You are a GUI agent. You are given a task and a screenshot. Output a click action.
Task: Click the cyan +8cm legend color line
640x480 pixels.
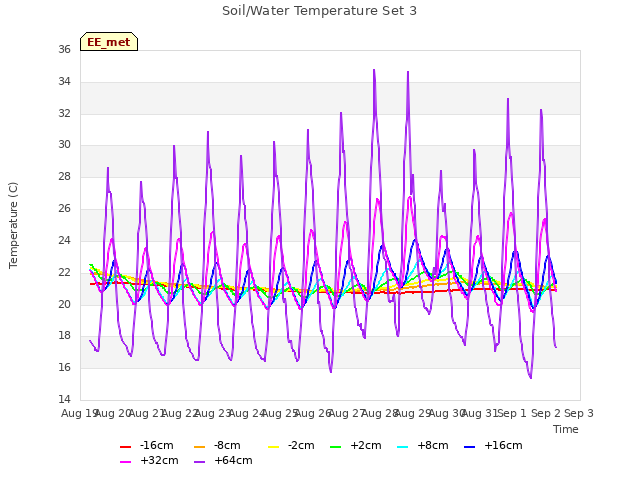(402, 447)
